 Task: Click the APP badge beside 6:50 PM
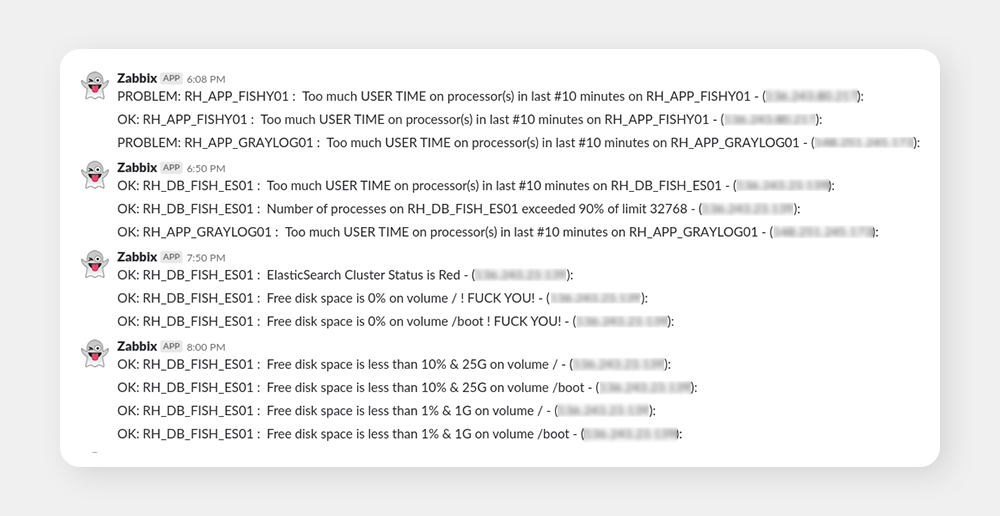(x=172, y=168)
